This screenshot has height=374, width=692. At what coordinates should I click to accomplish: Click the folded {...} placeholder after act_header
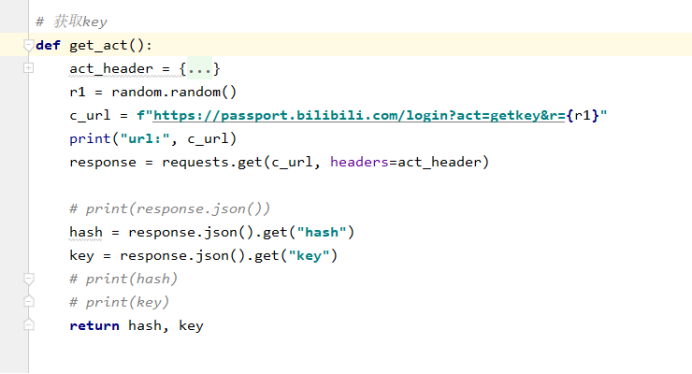point(199,68)
